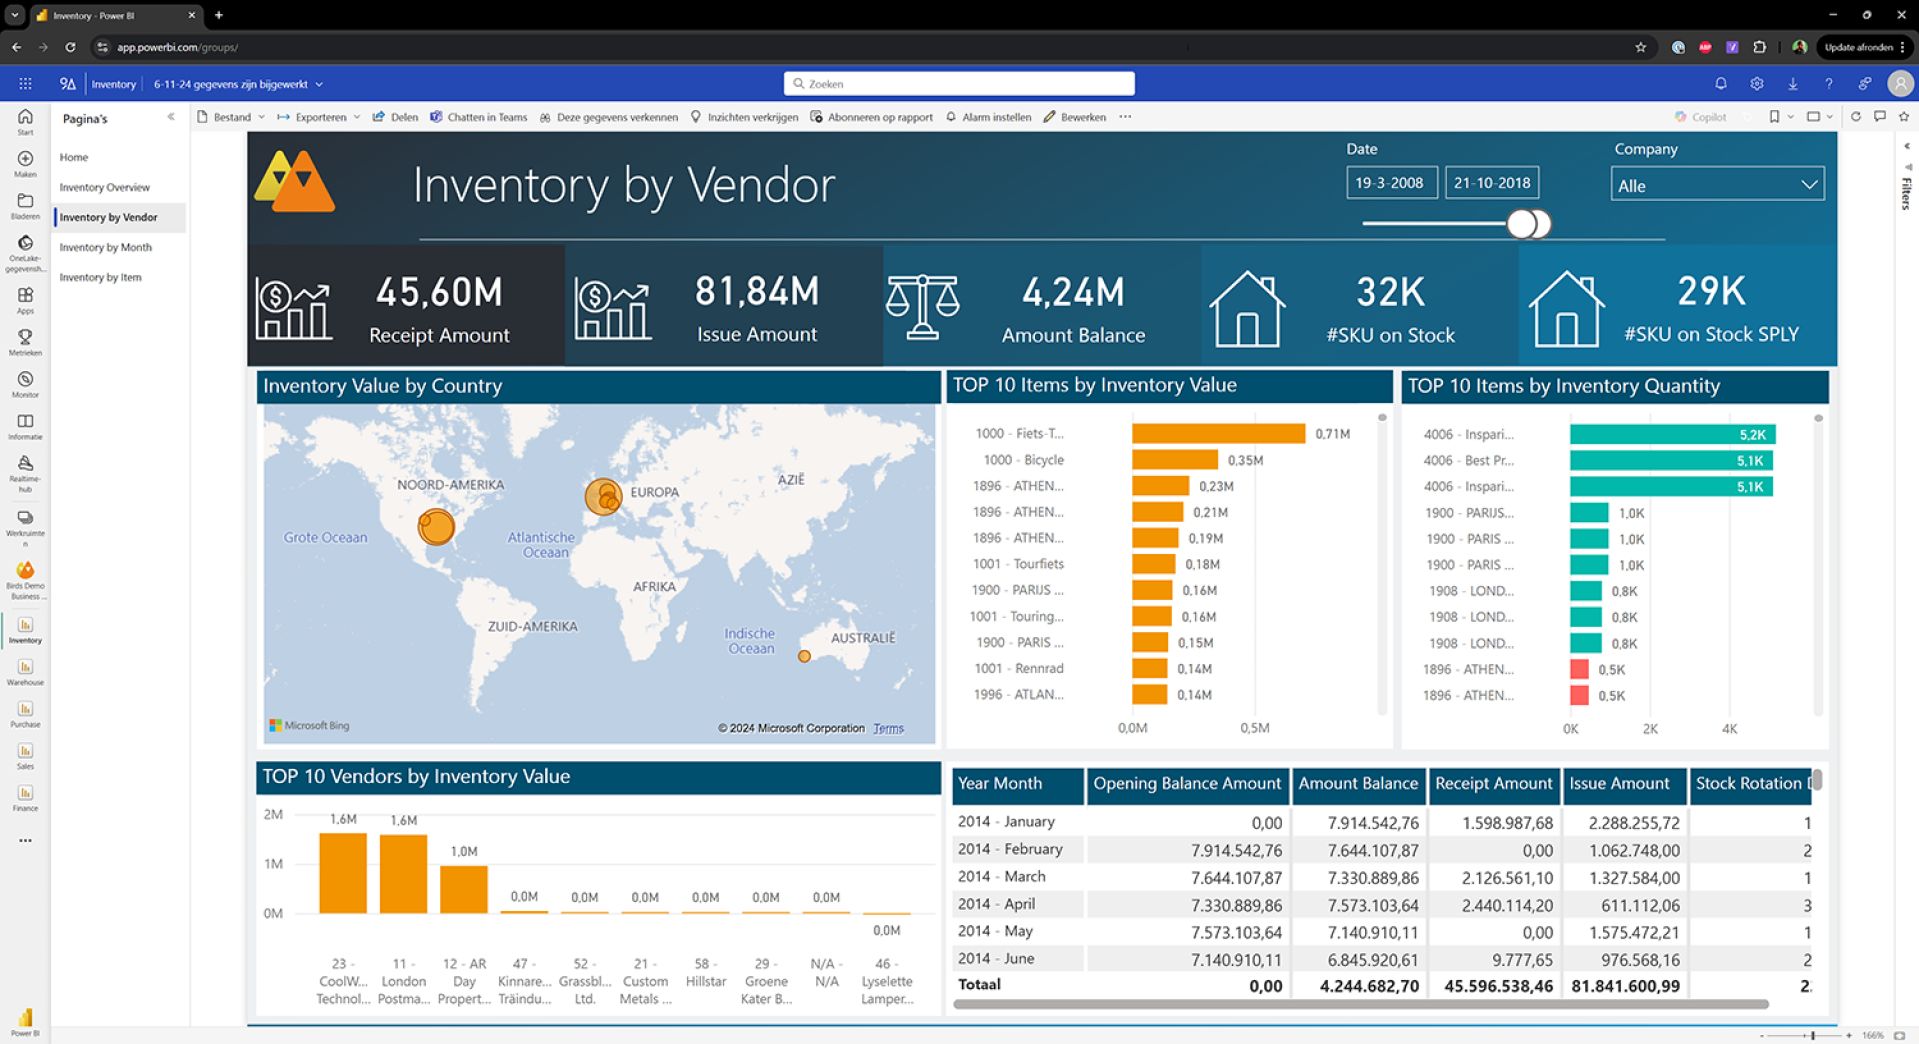Open the settings gear in header
The image size is (1919, 1044).
coord(1757,84)
